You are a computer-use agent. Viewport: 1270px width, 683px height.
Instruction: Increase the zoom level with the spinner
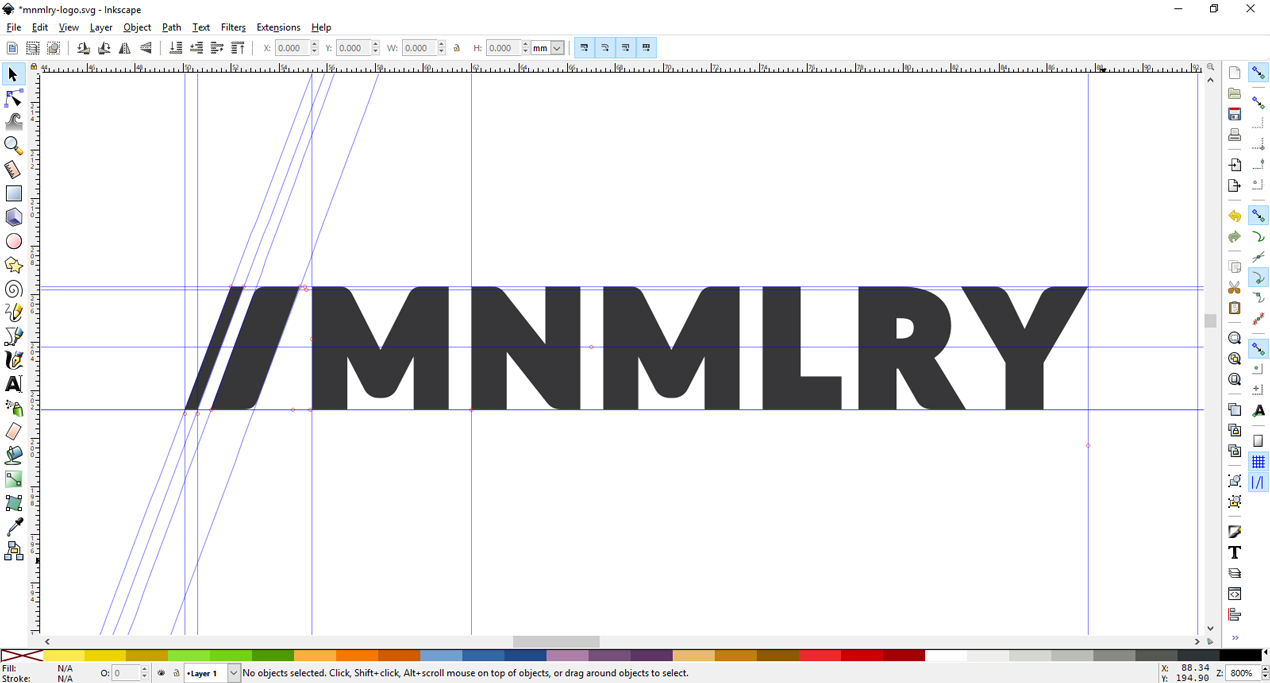click(1264, 670)
